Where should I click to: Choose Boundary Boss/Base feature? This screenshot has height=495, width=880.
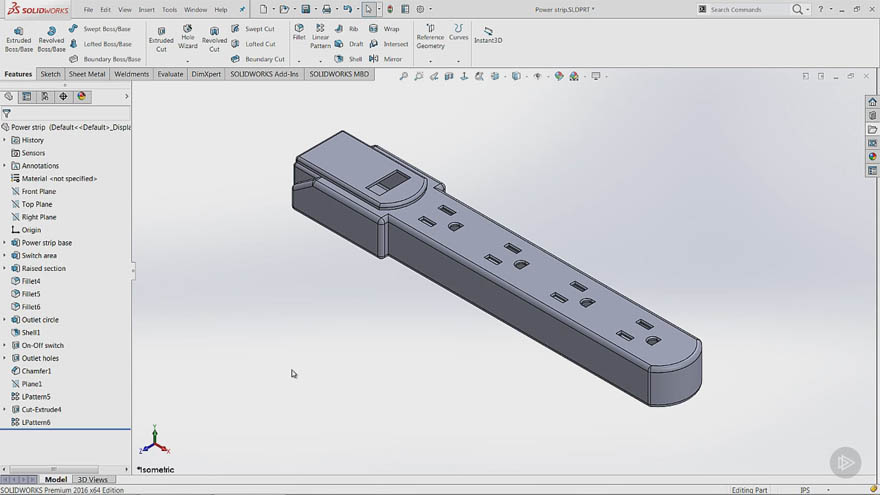point(105,59)
